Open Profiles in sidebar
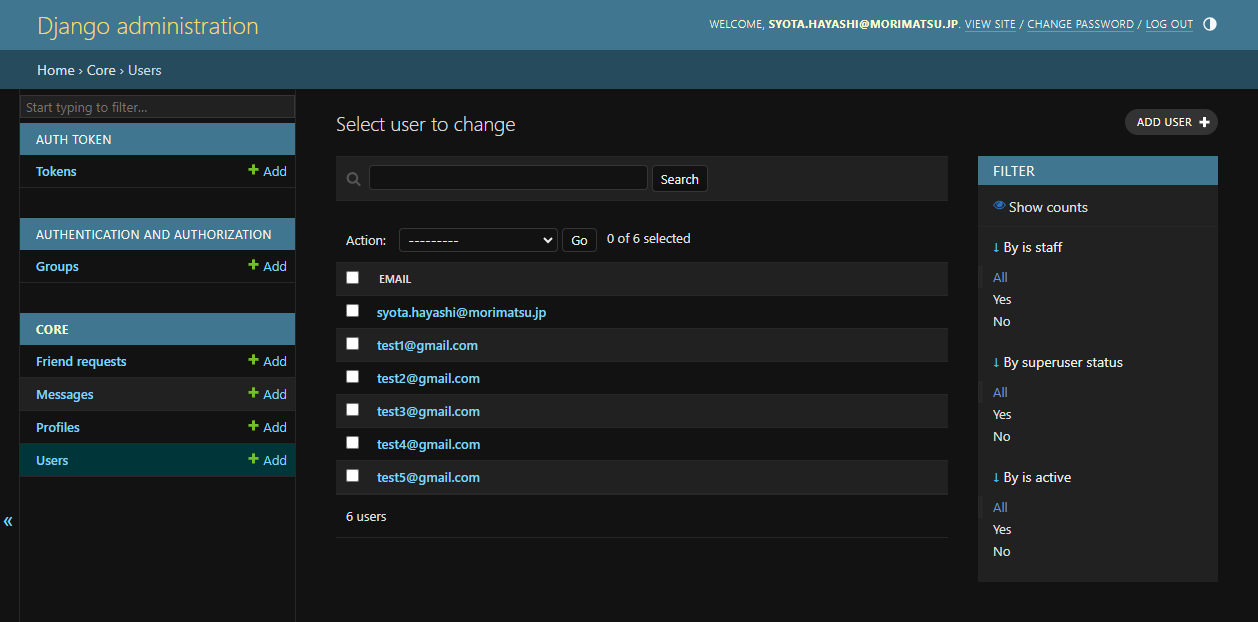This screenshot has width=1258, height=622. 58,427
